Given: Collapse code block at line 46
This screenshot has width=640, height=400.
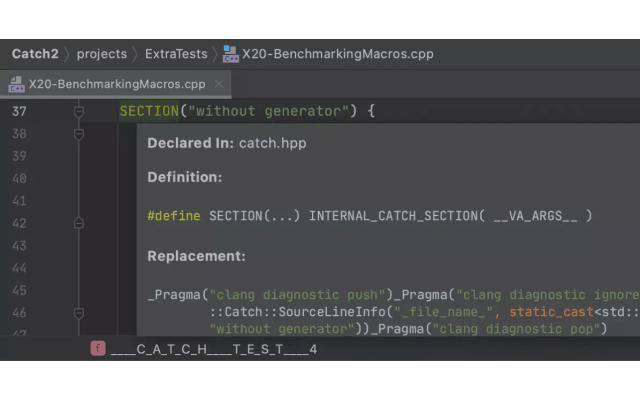Looking at the screenshot, I should pos(79,313).
